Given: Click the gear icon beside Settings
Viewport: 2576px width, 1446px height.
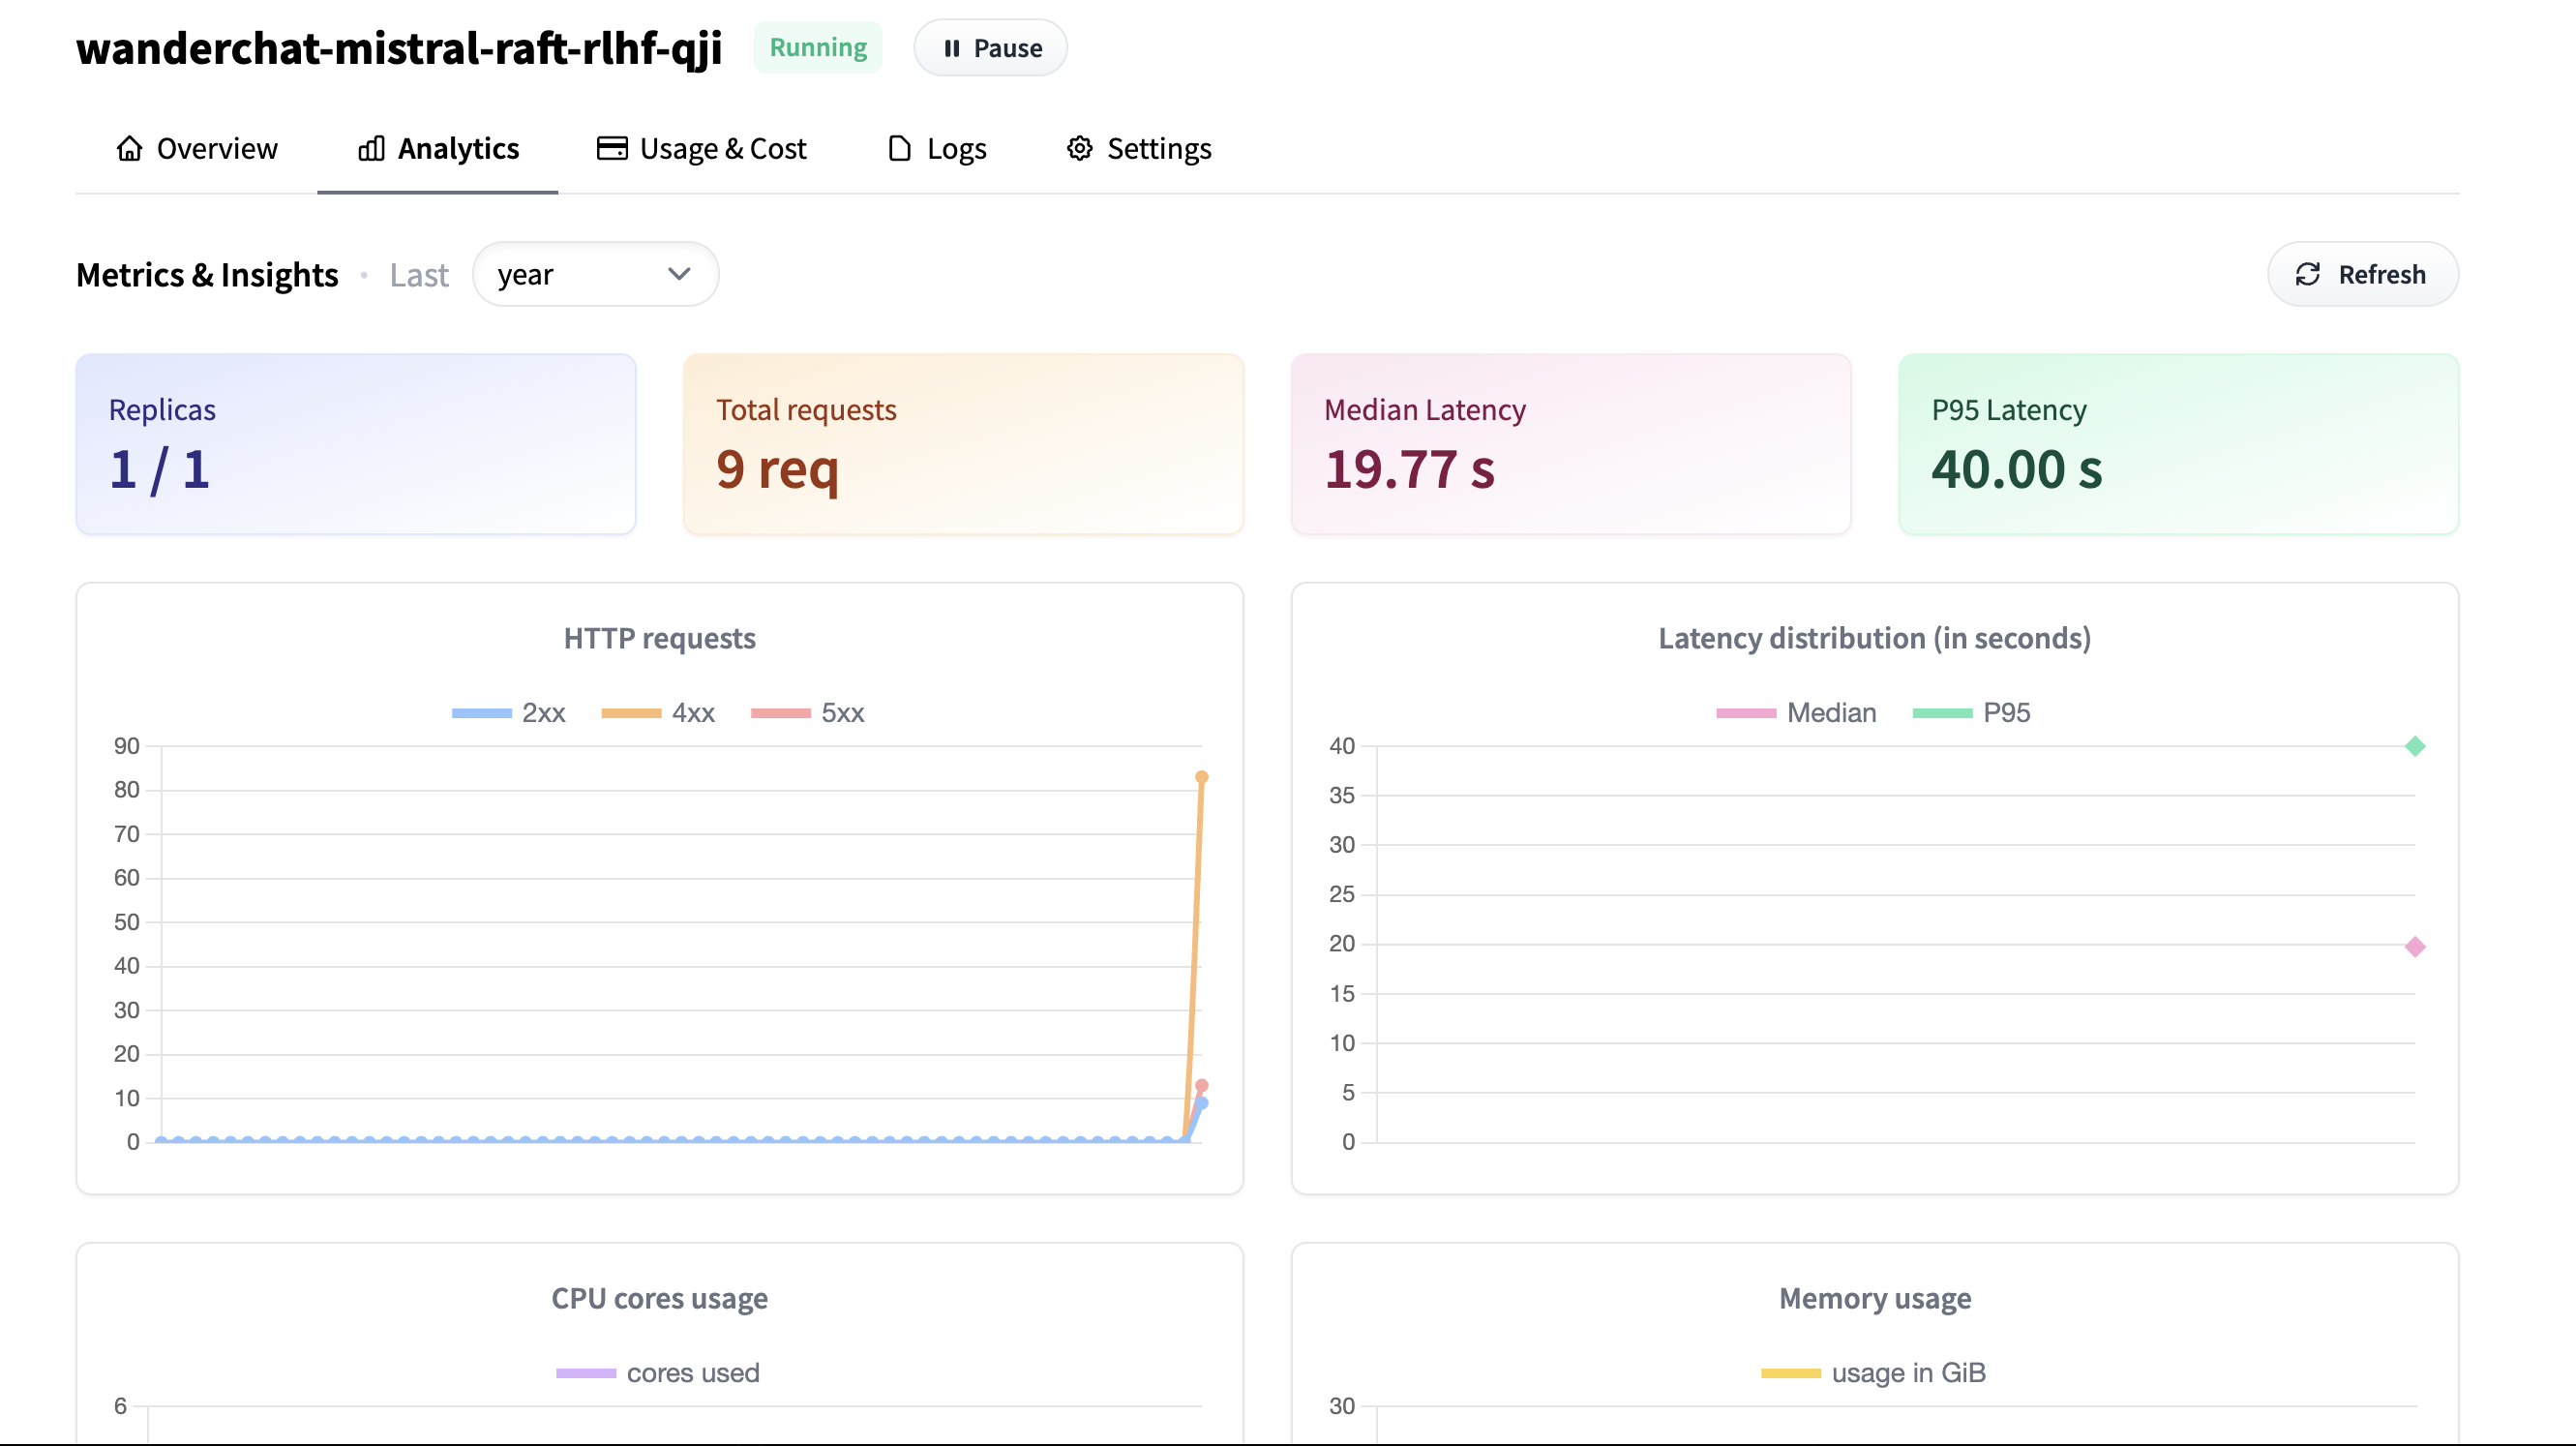Looking at the screenshot, I should click(1079, 148).
